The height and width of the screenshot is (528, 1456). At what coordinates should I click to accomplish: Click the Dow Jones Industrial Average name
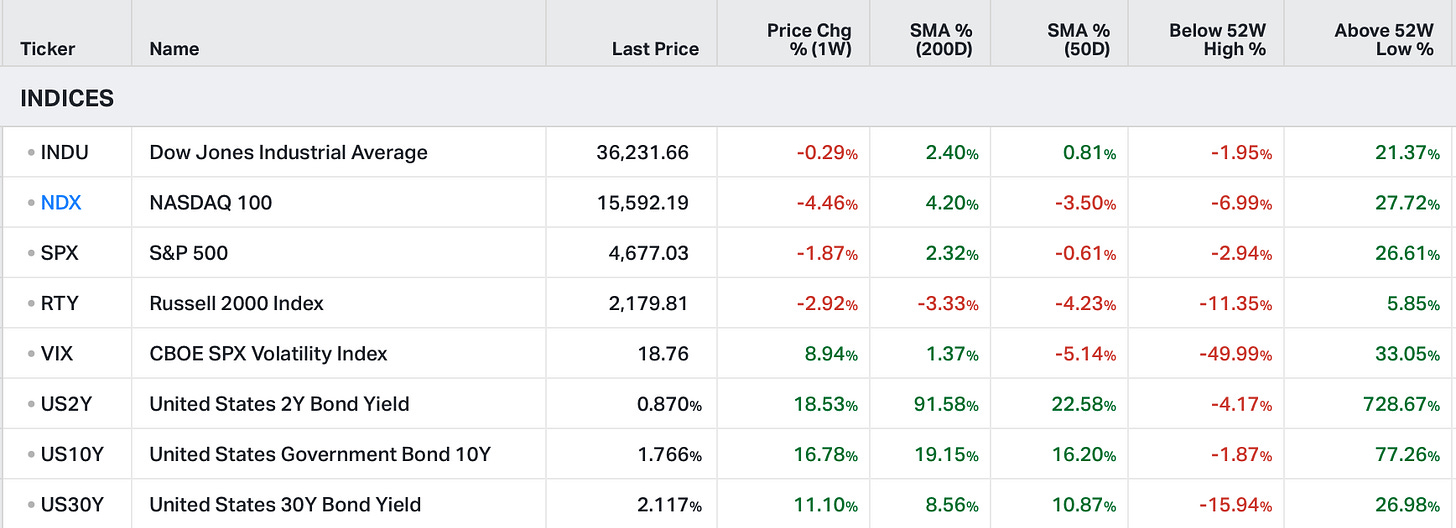point(288,153)
